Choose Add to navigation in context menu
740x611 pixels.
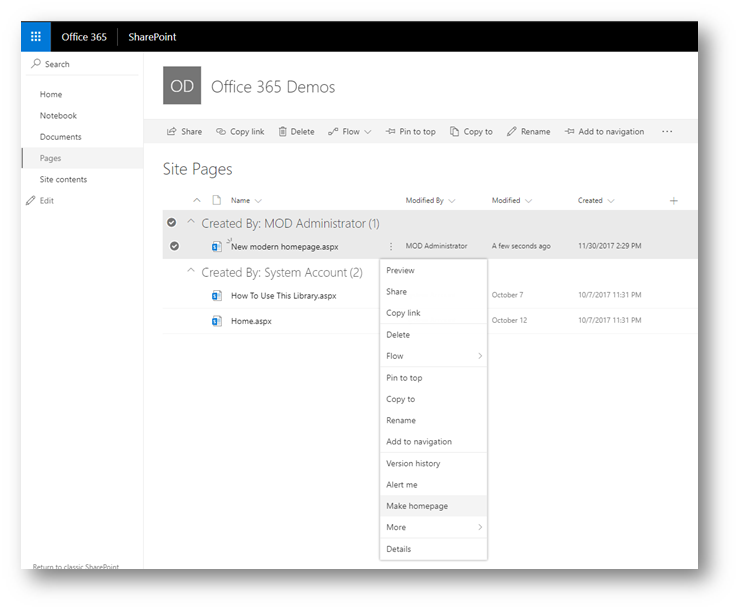pos(433,441)
